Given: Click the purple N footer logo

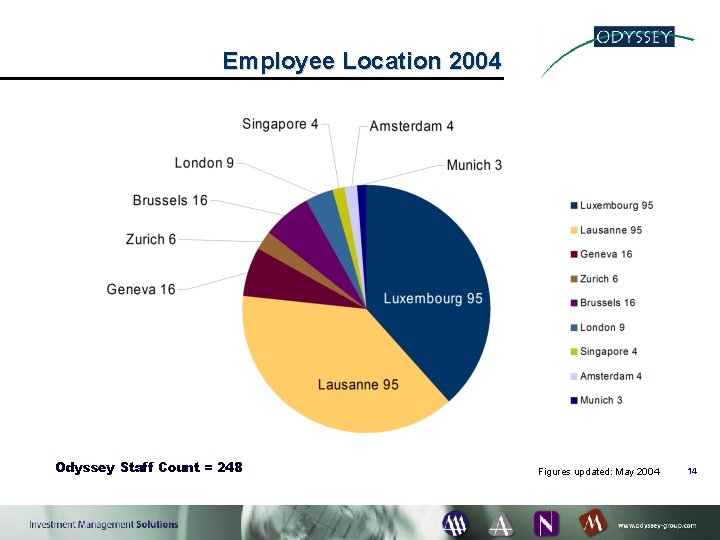Looking at the screenshot, I should 546,523.
